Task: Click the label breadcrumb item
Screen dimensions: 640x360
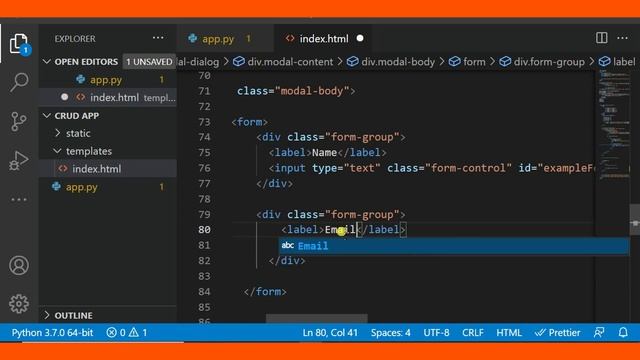Action: (x=617, y=62)
